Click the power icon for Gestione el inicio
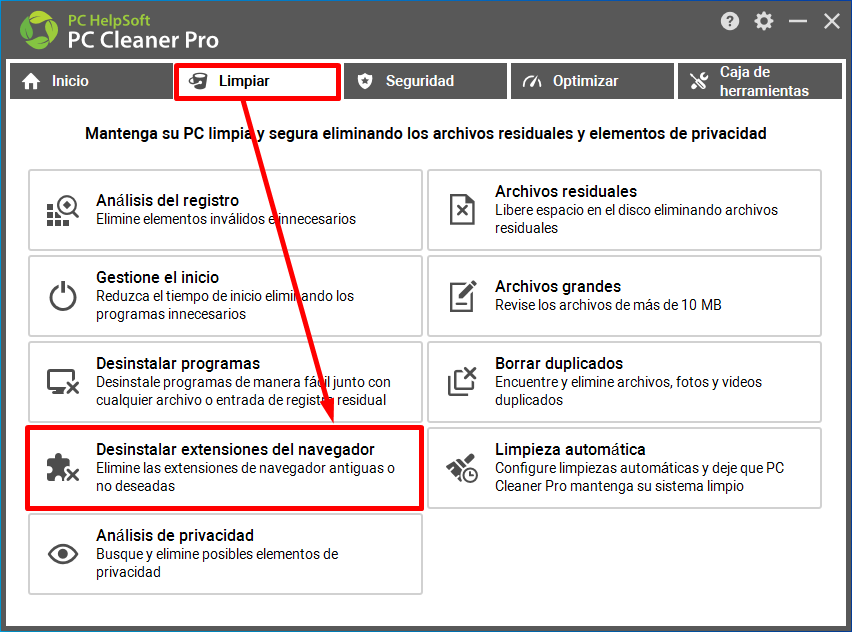The width and height of the screenshot is (852, 632). pyautogui.click(x=62, y=296)
